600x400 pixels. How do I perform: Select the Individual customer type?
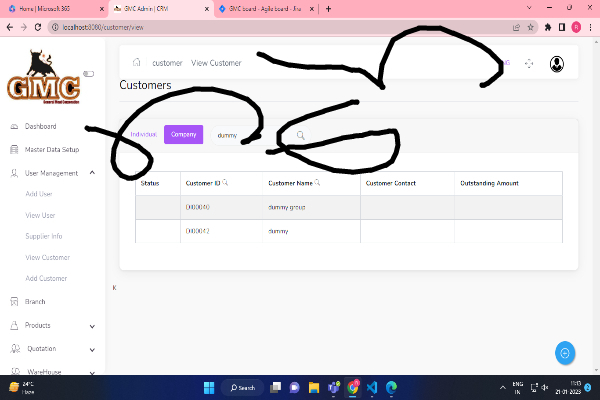pos(144,134)
